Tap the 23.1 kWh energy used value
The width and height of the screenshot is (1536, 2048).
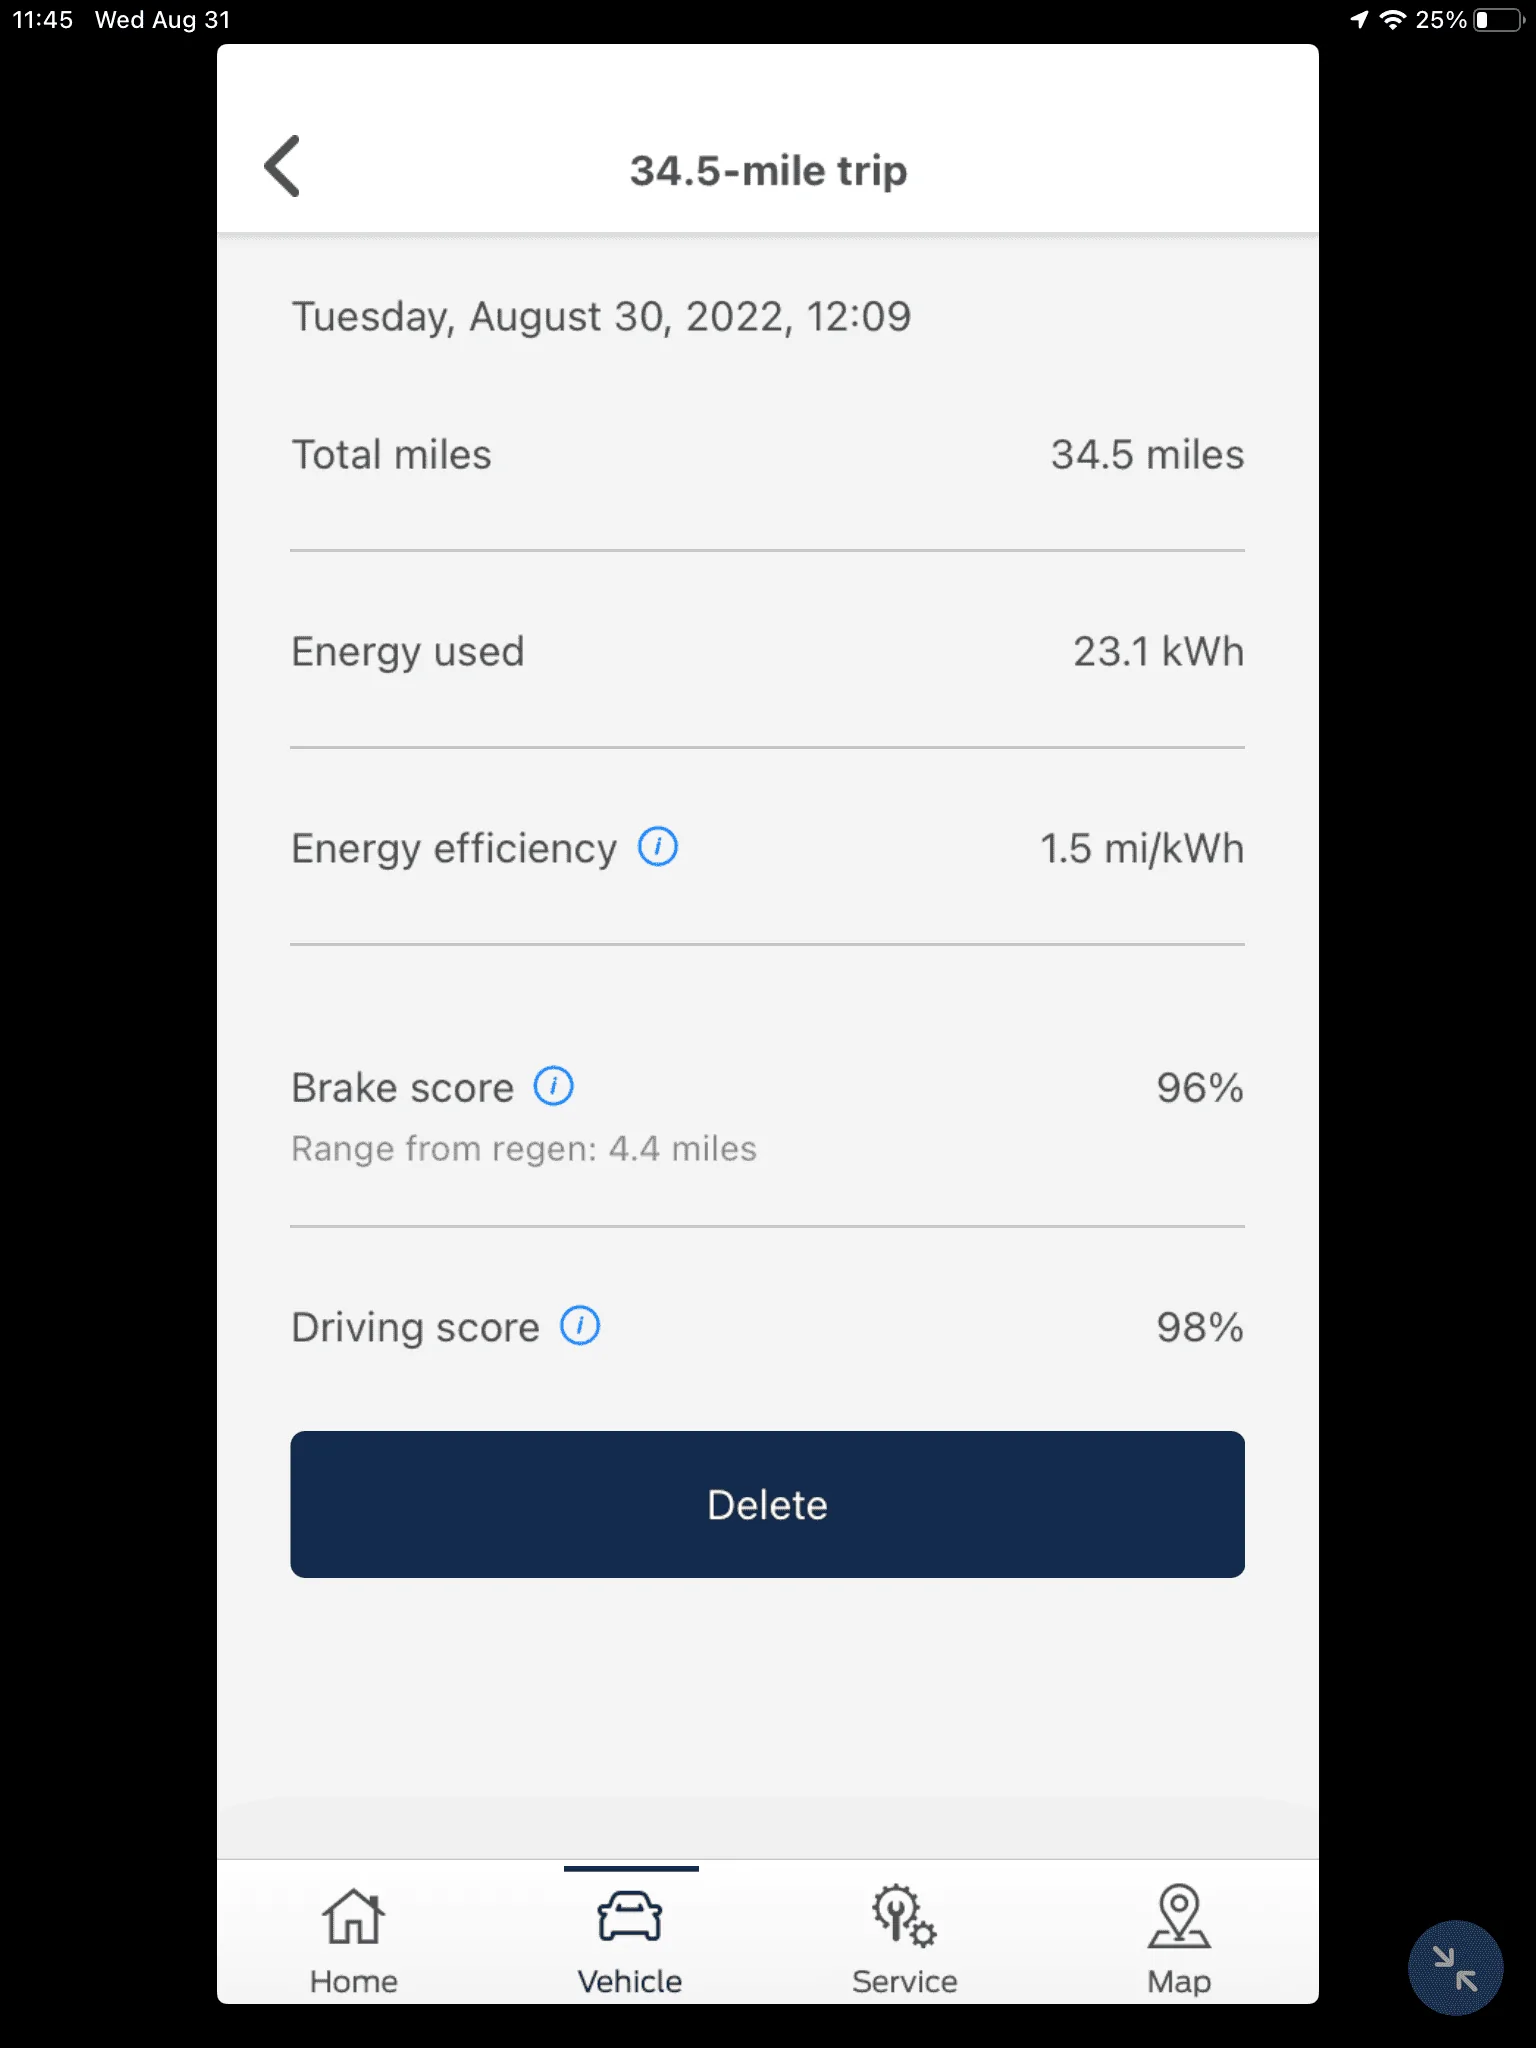coord(1158,652)
